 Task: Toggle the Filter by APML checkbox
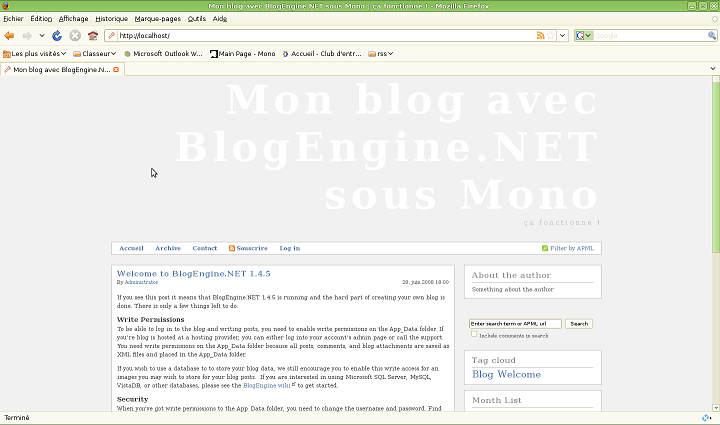pyautogui.click(x=545, y=248)
